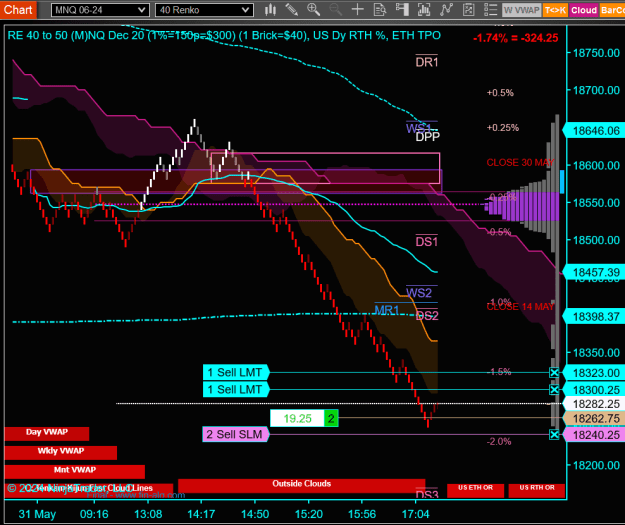Open the chart trader panel icon

(x=402, y=10)
